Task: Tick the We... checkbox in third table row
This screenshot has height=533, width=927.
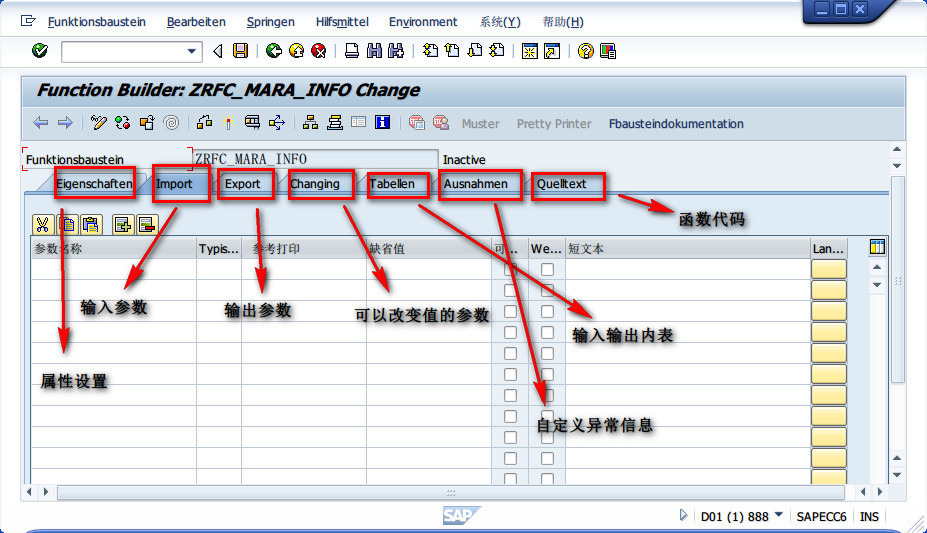Action: pyautogui.click(x=547, y=311)
